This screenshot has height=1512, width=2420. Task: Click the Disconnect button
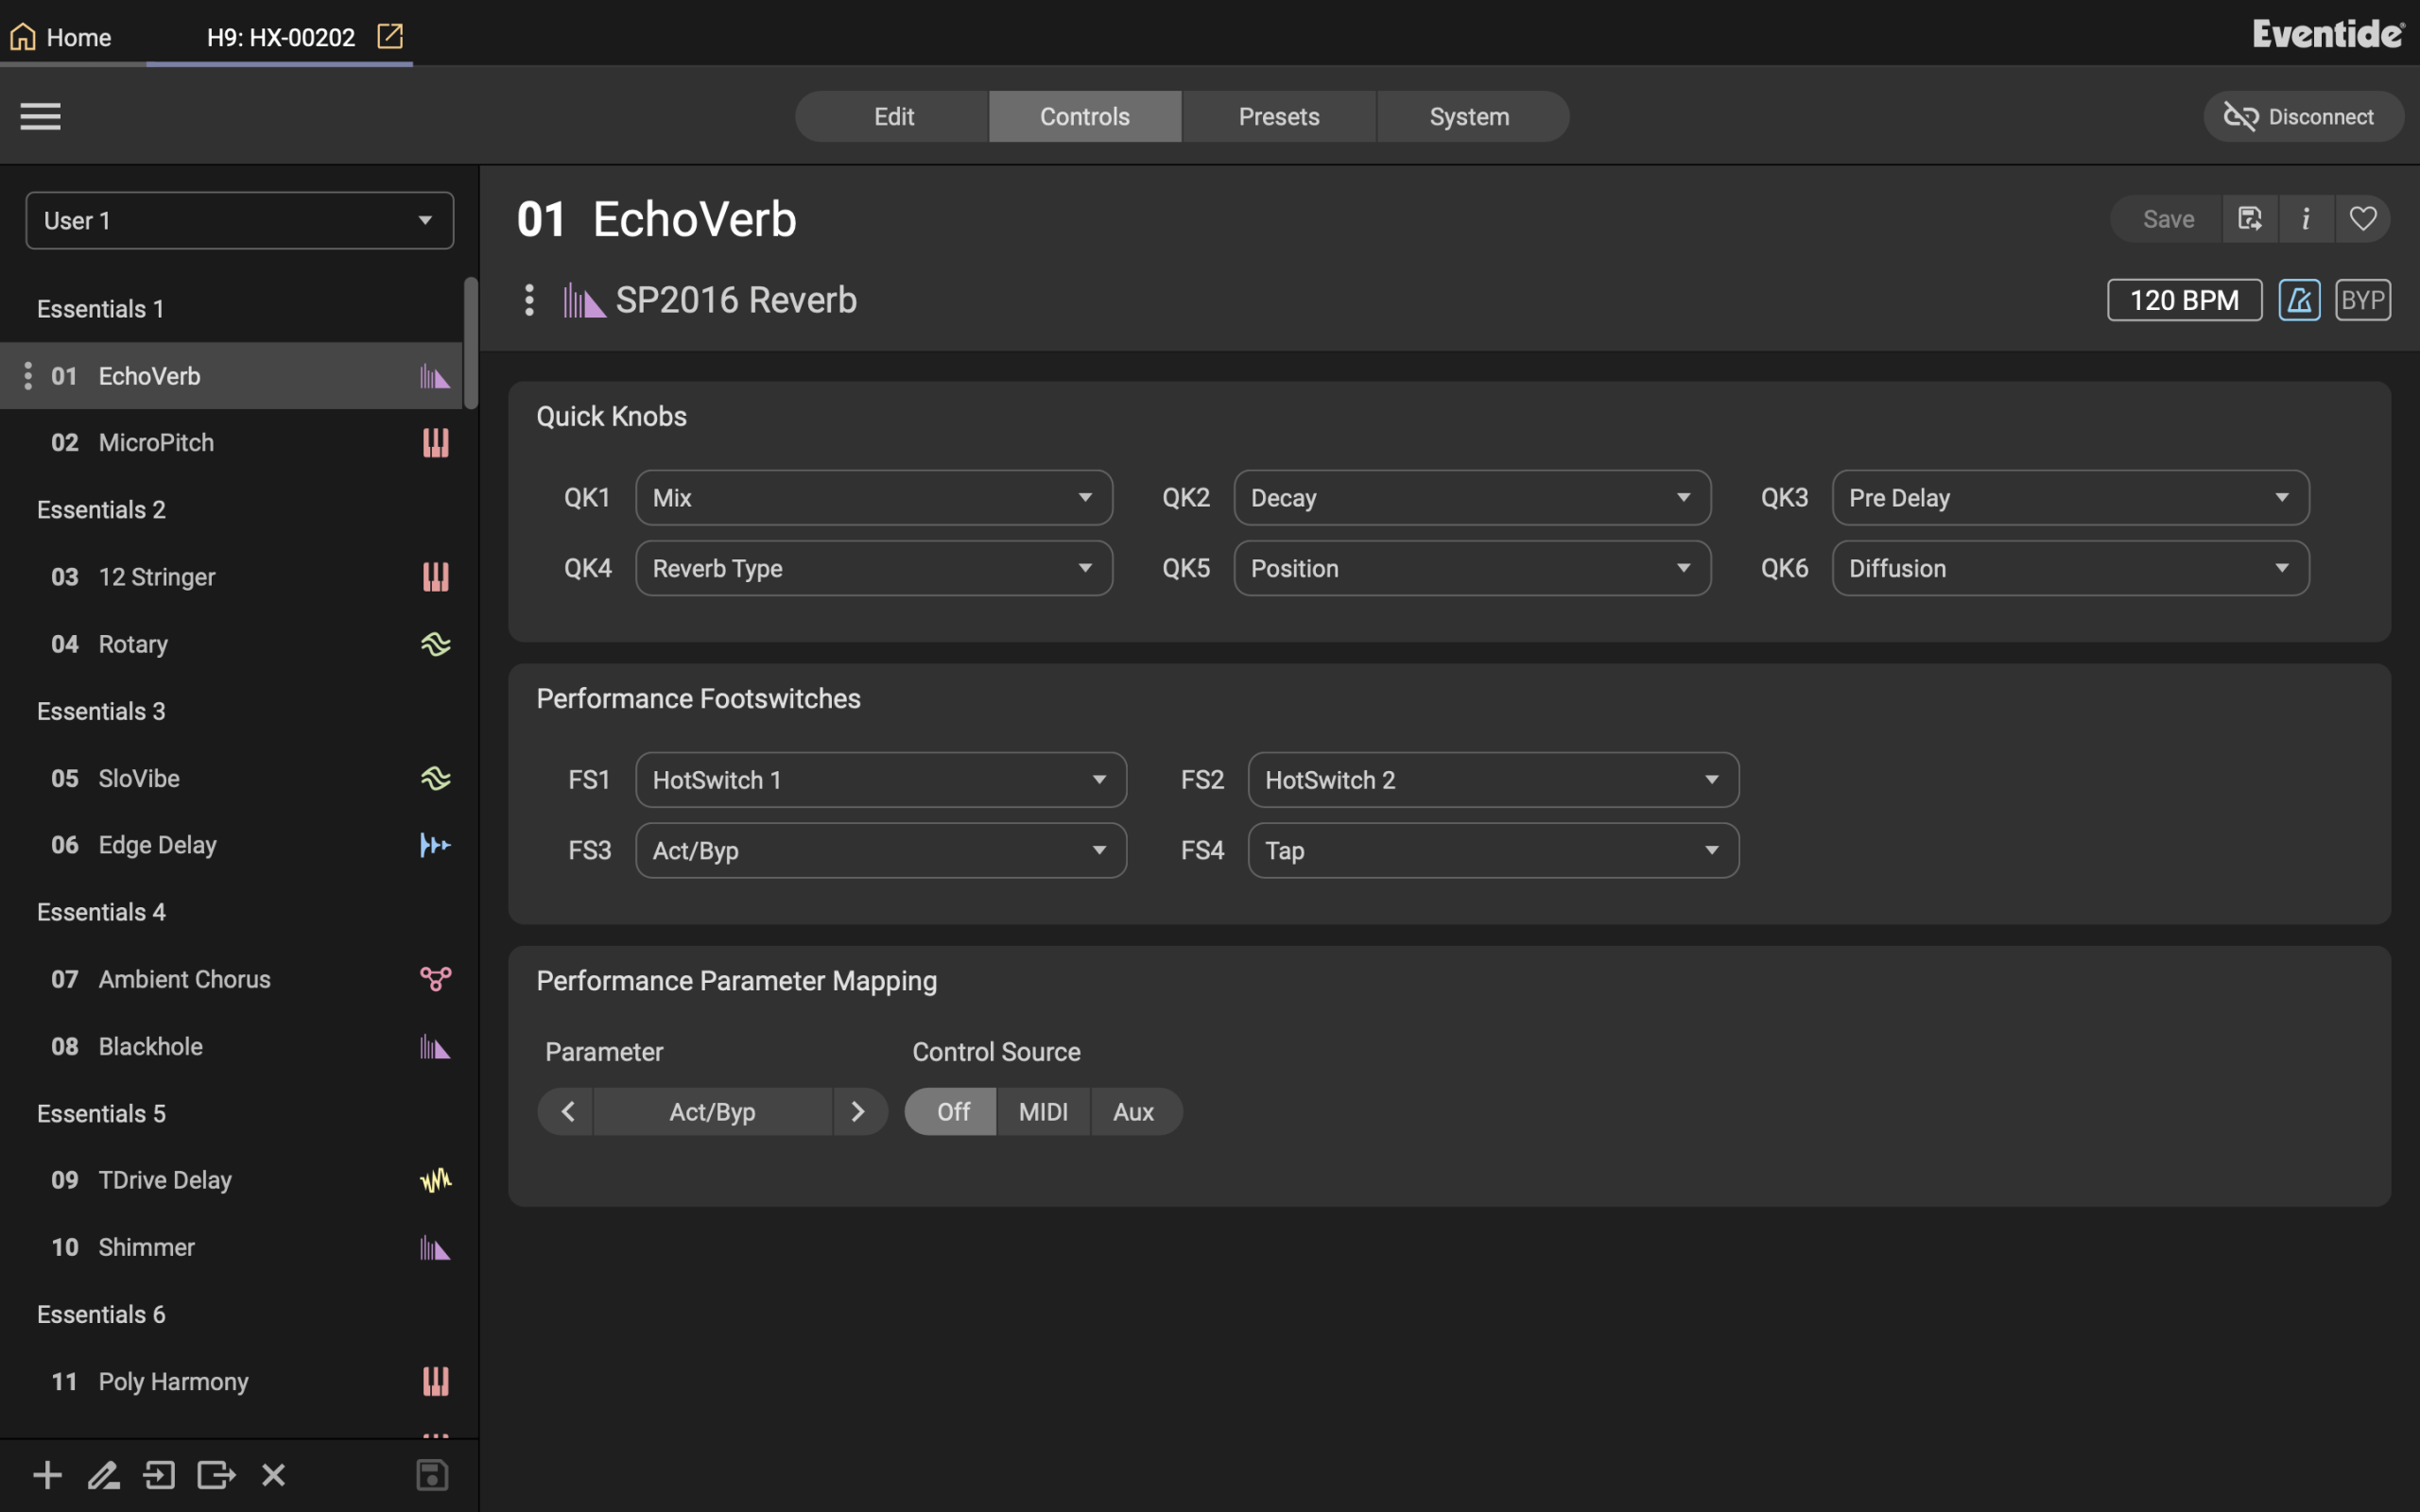point(2304,116)
